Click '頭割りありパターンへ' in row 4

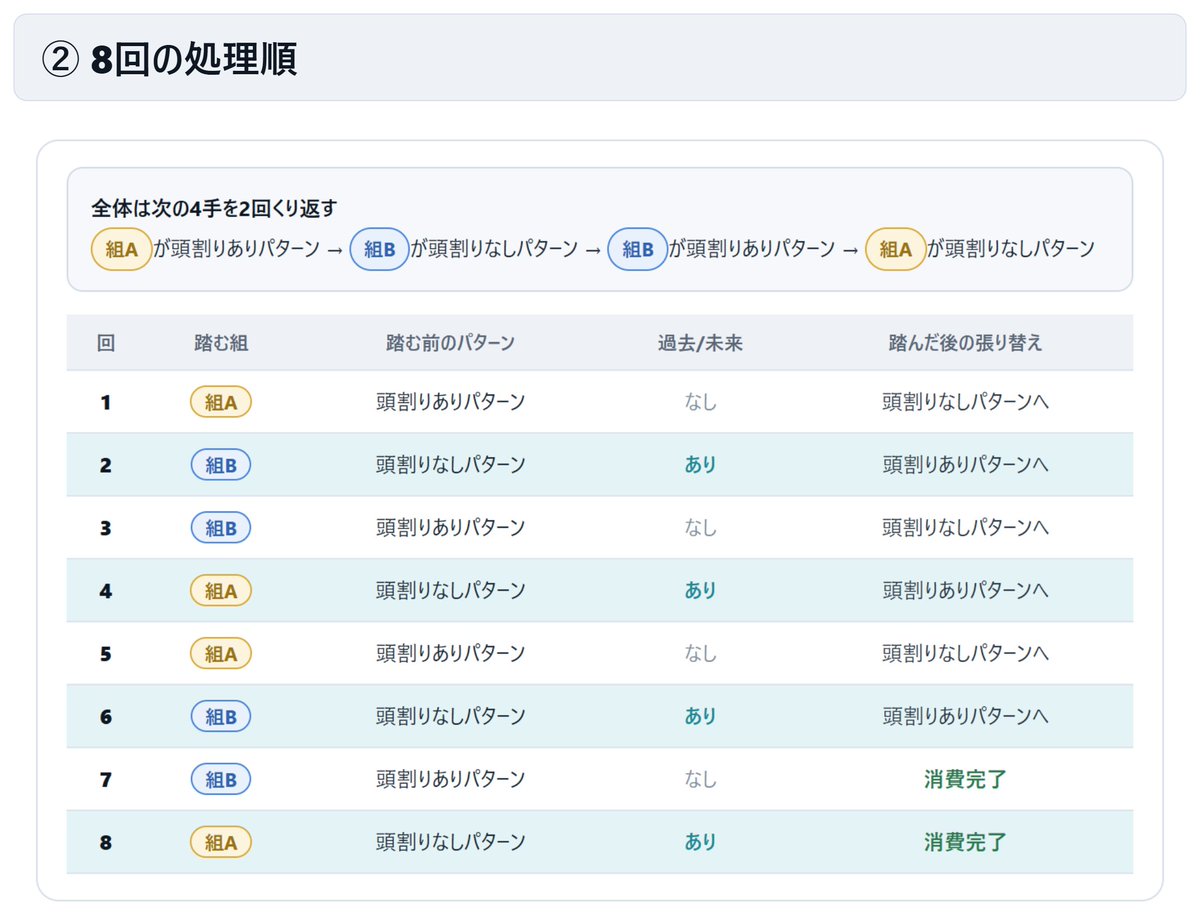965,591
